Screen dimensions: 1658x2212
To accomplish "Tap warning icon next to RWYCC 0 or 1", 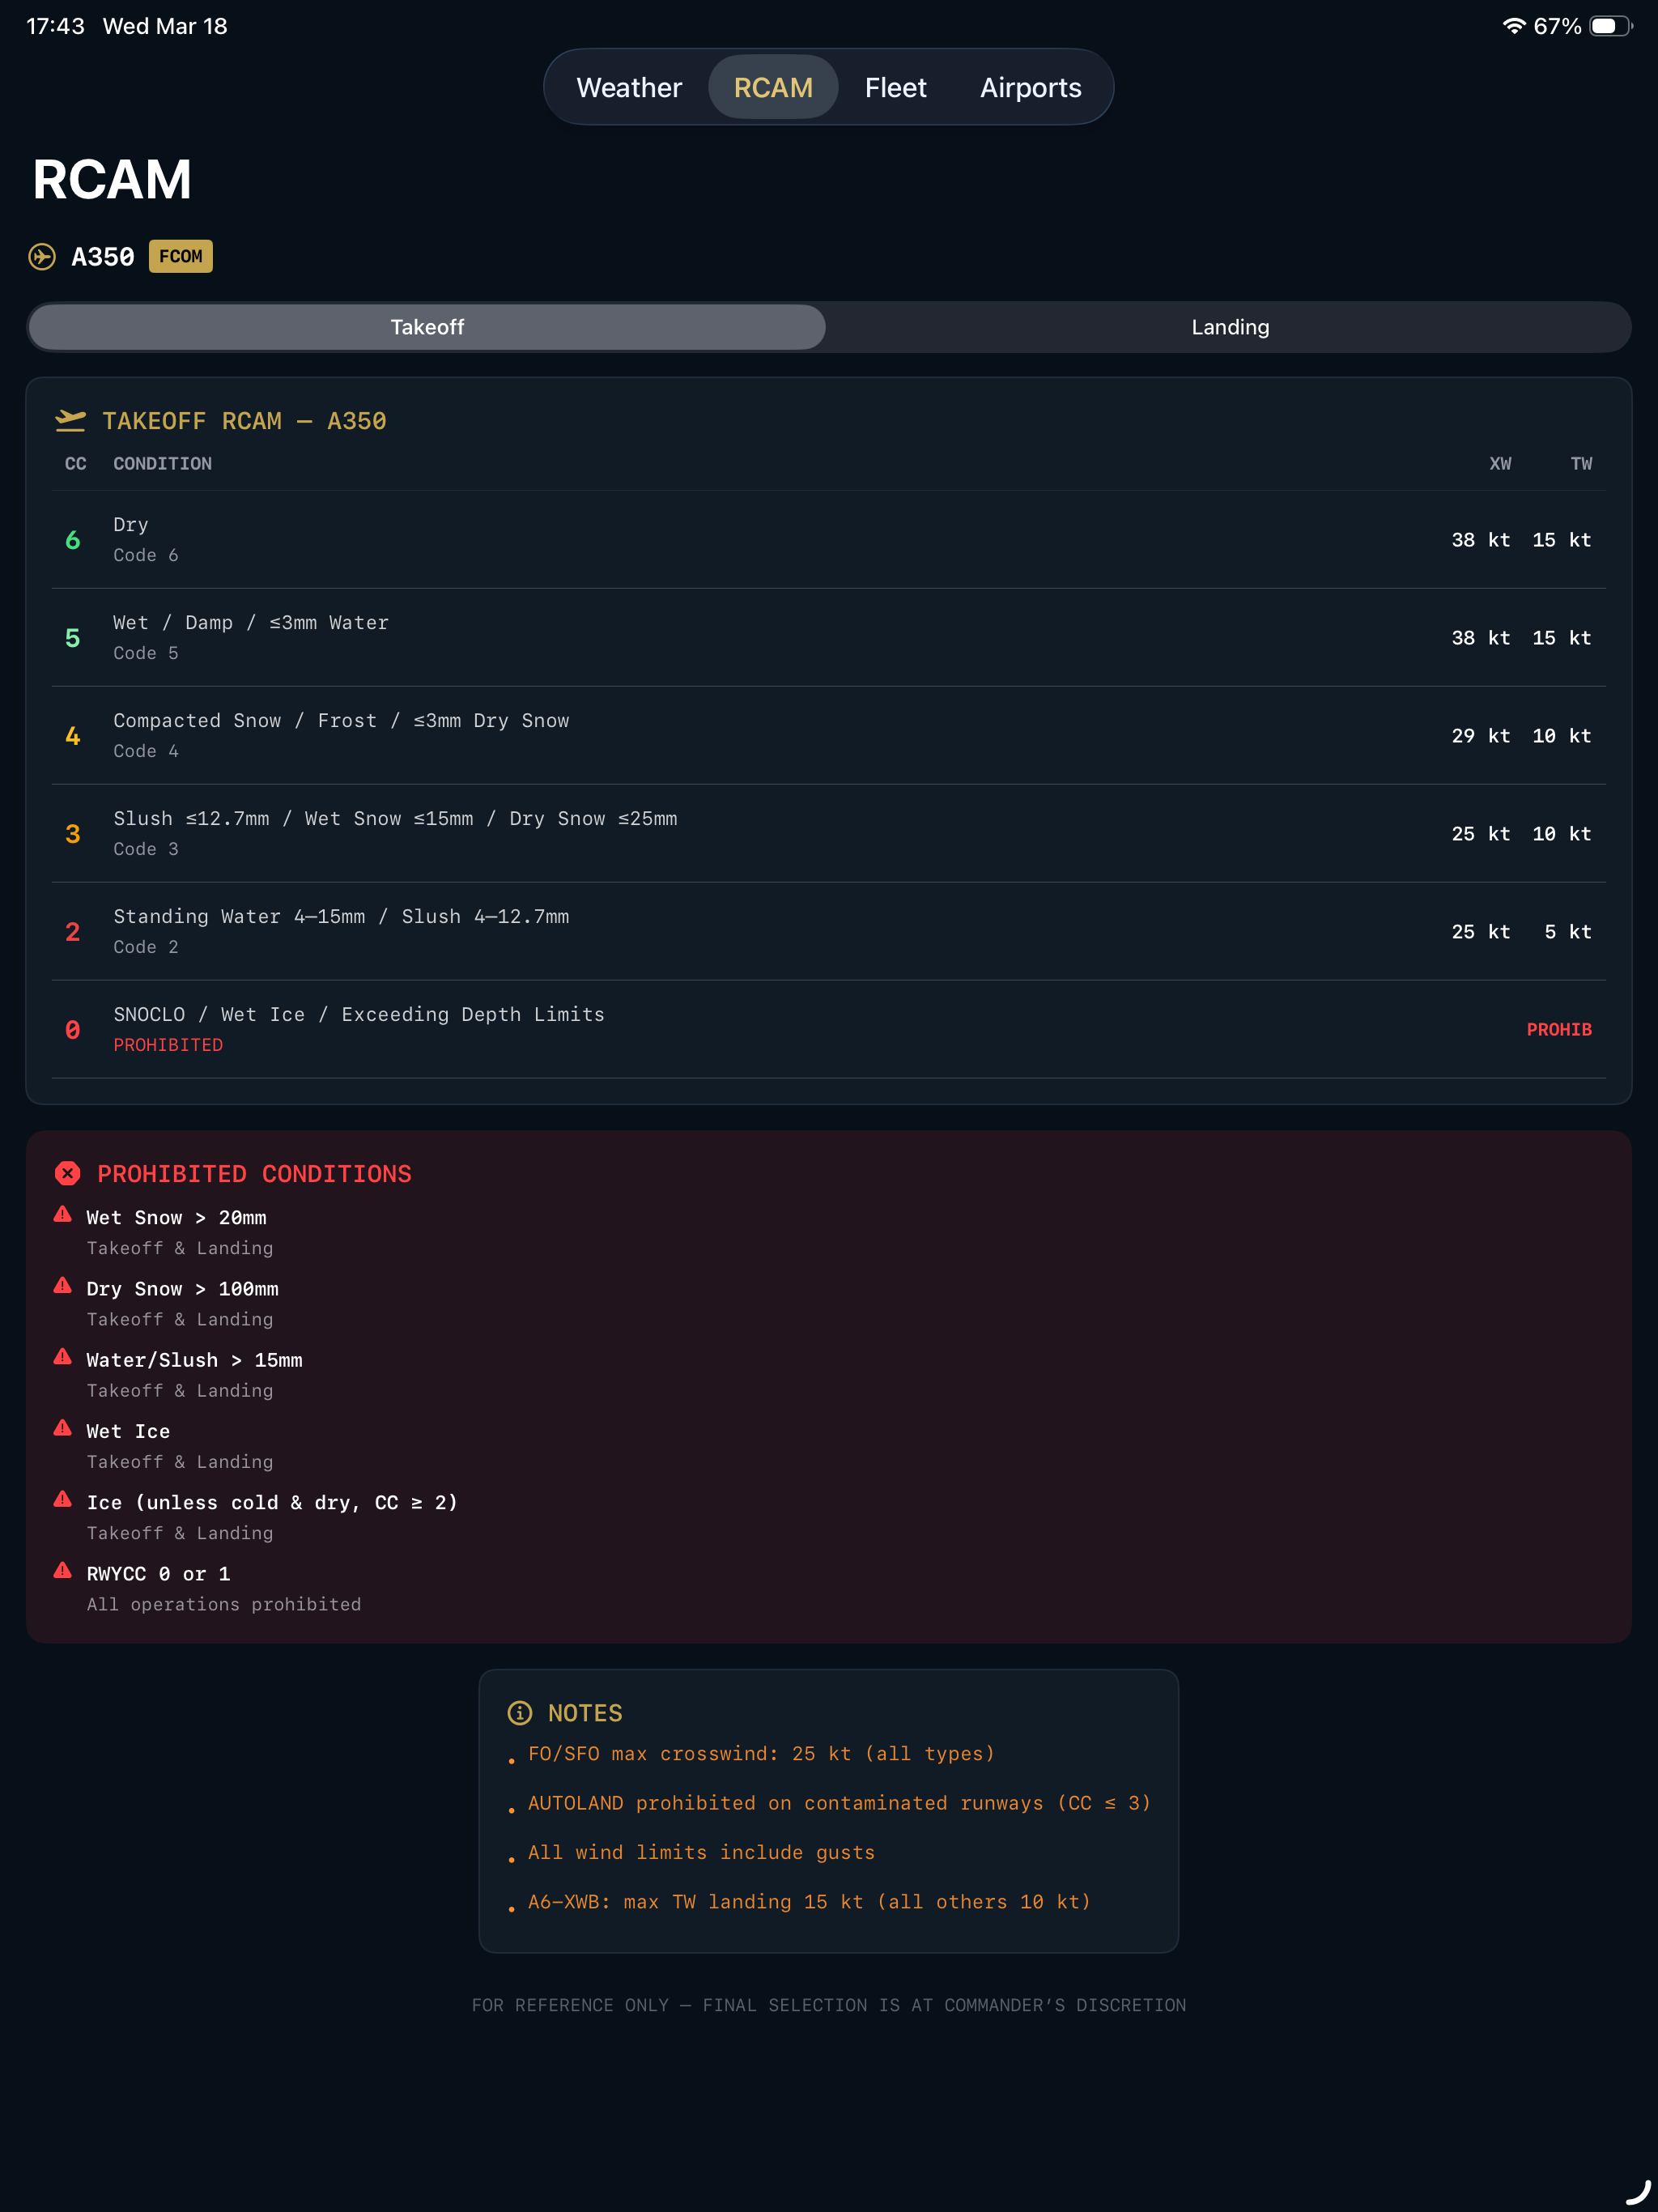I will point(63,1570).
